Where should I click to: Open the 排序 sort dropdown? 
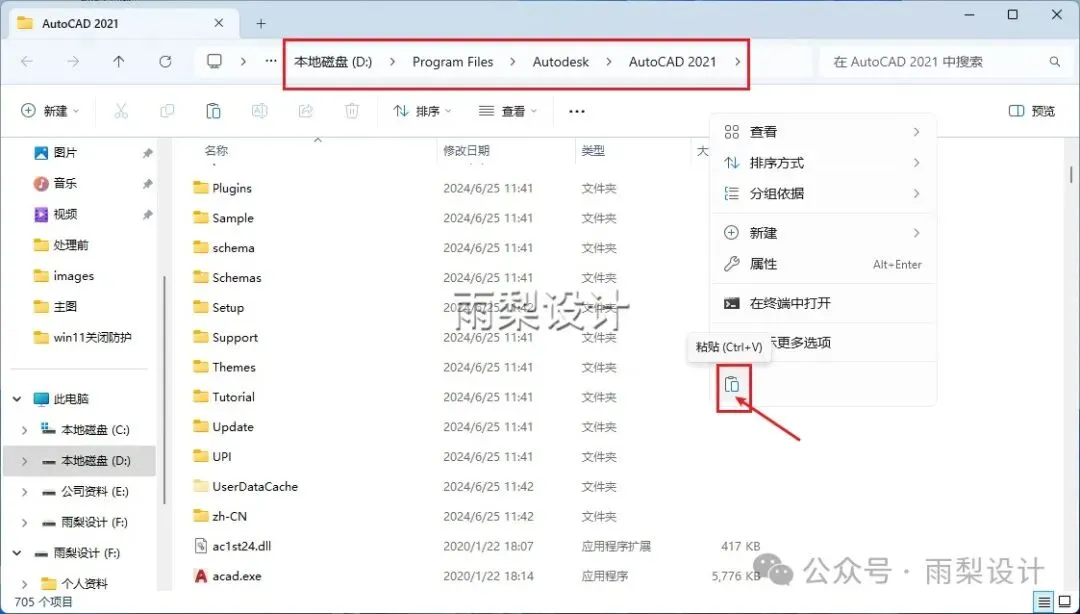422,111
